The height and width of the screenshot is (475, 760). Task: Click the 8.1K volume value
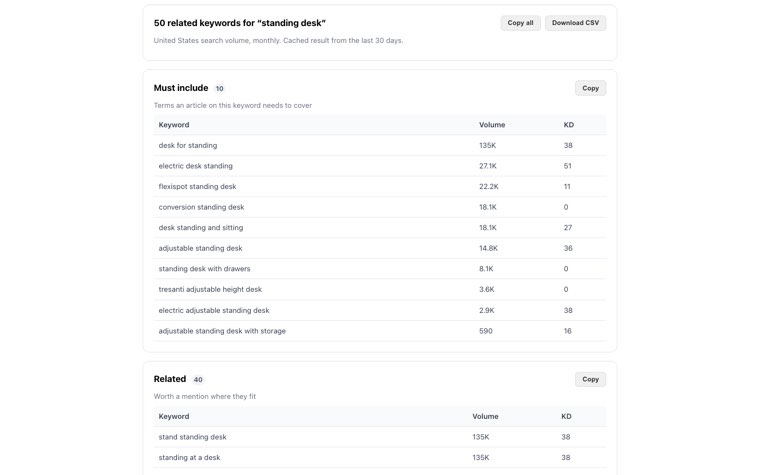(486, 269)
